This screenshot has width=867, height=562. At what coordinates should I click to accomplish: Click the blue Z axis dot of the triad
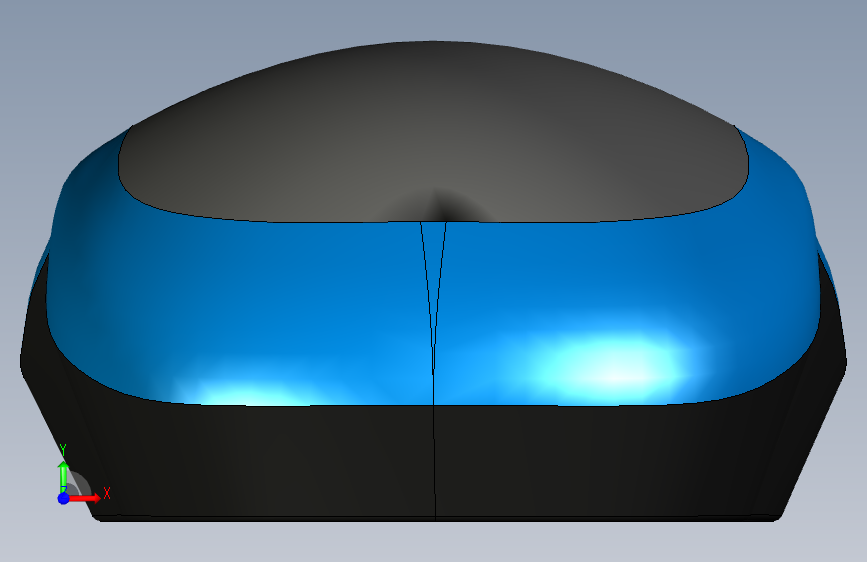tap(64, 498)
